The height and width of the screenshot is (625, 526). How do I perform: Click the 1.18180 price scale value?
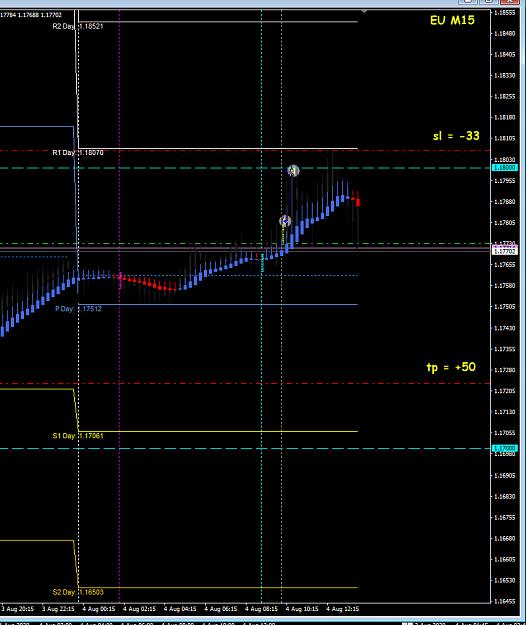click(x=504, y=118)
